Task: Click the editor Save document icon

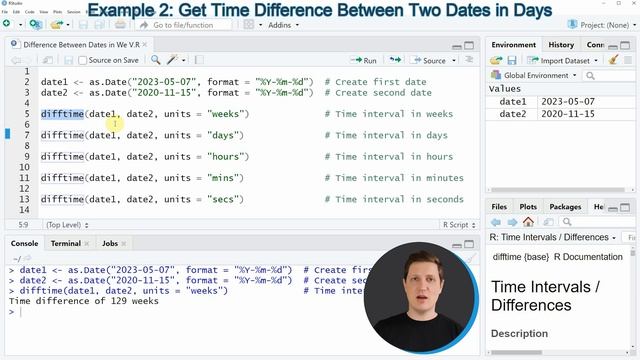Action: (x=69, y=60)
